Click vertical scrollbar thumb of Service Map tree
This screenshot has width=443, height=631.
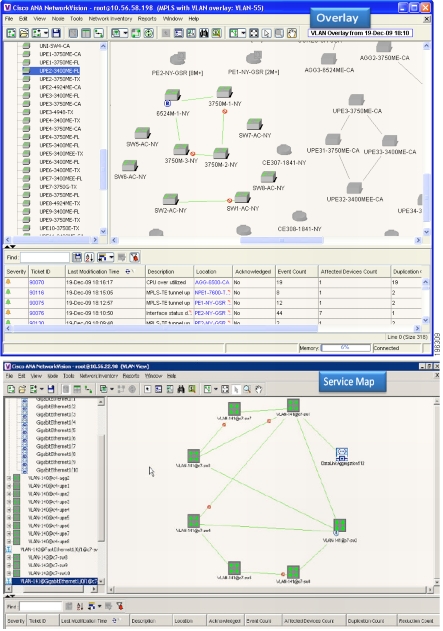[x=101, y=488]
